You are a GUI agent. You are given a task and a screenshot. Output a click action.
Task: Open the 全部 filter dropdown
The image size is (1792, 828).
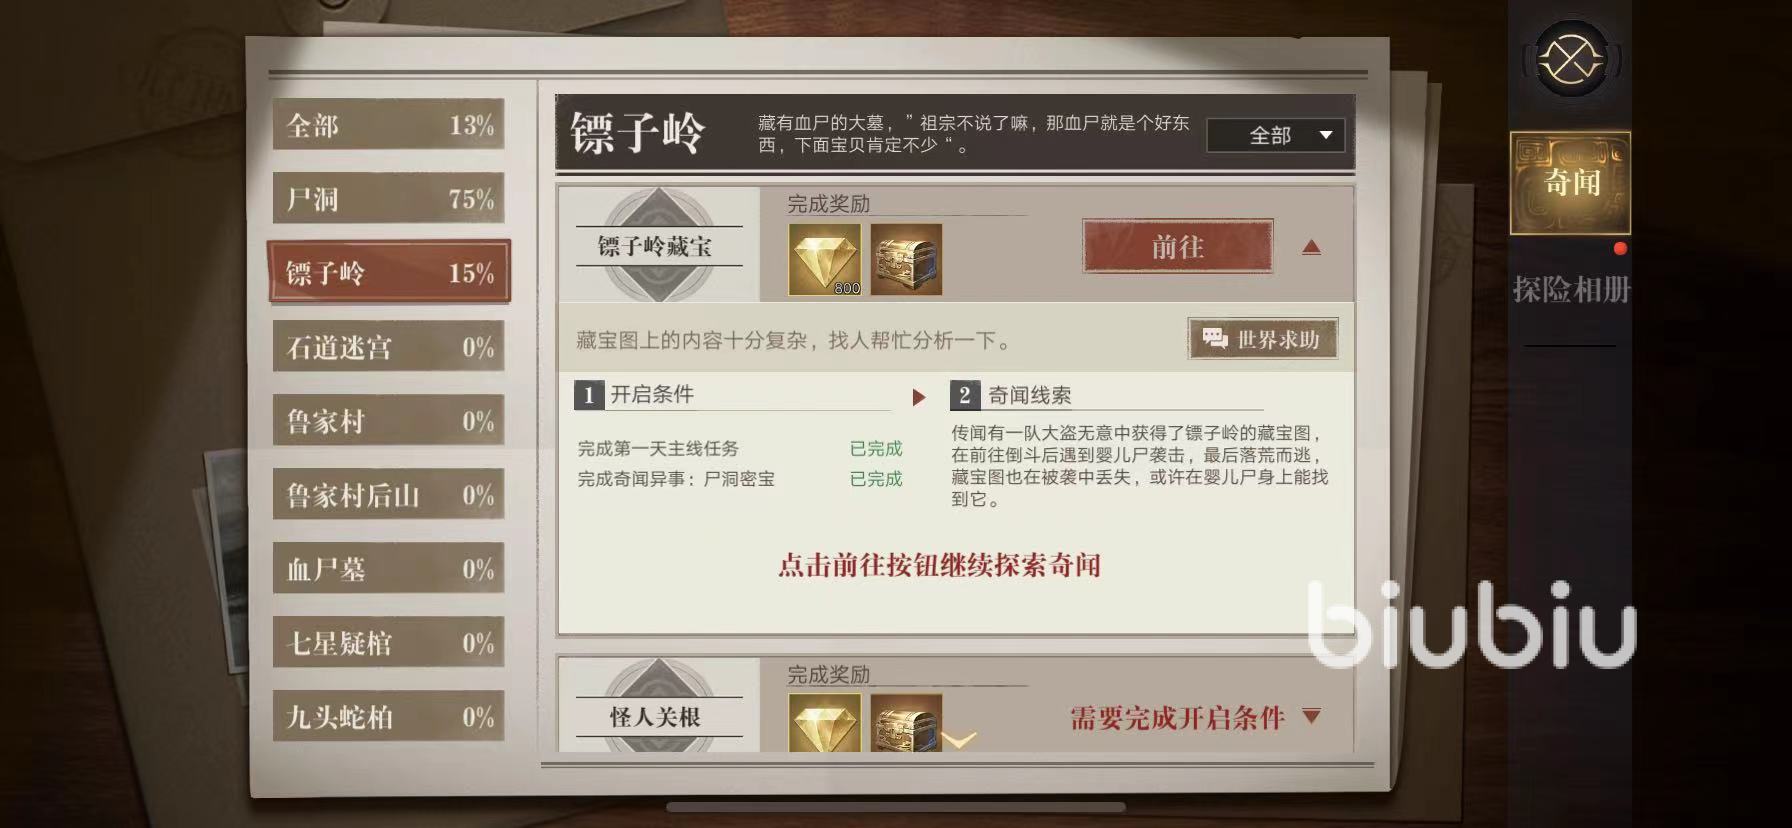click(1276, 135)
